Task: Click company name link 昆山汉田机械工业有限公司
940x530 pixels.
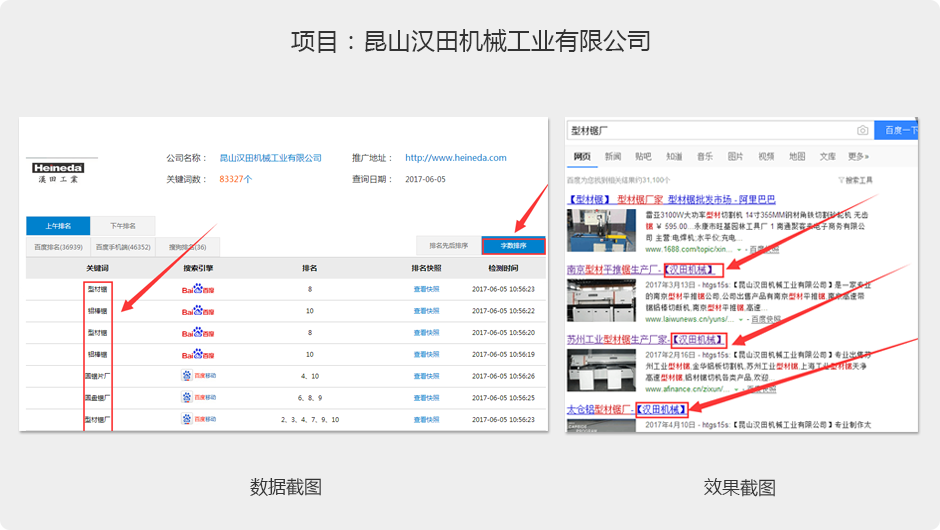Action: [270, 158]
